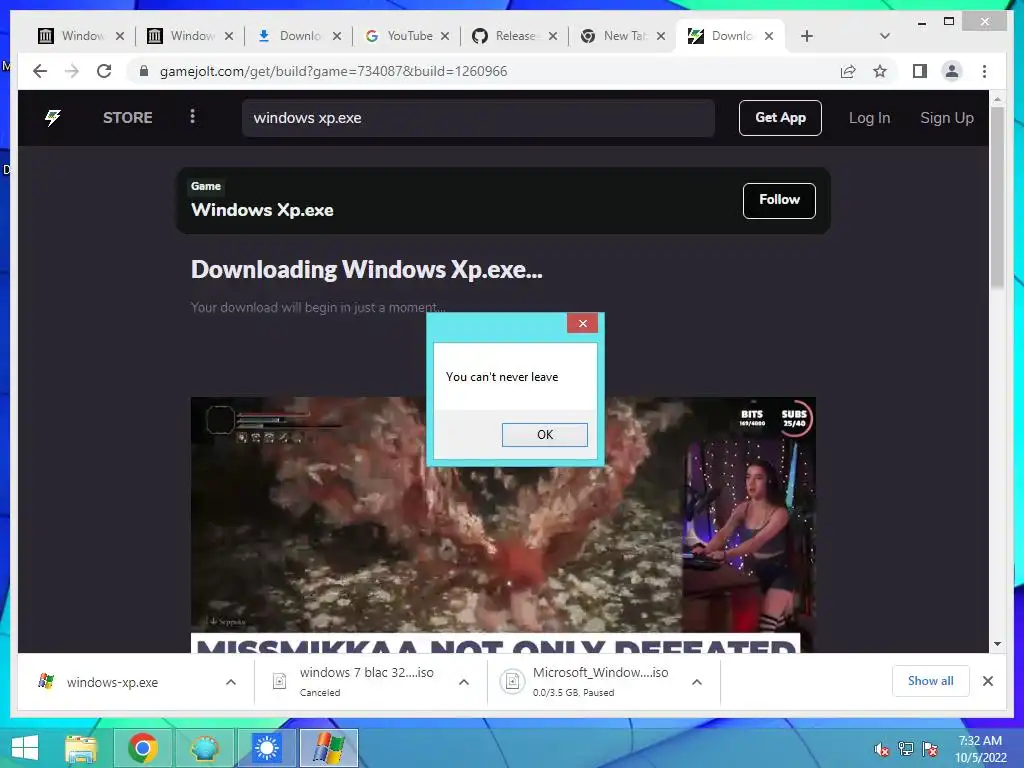Open the Windows Start button
1024x768 pixels.
coord(25,748)
